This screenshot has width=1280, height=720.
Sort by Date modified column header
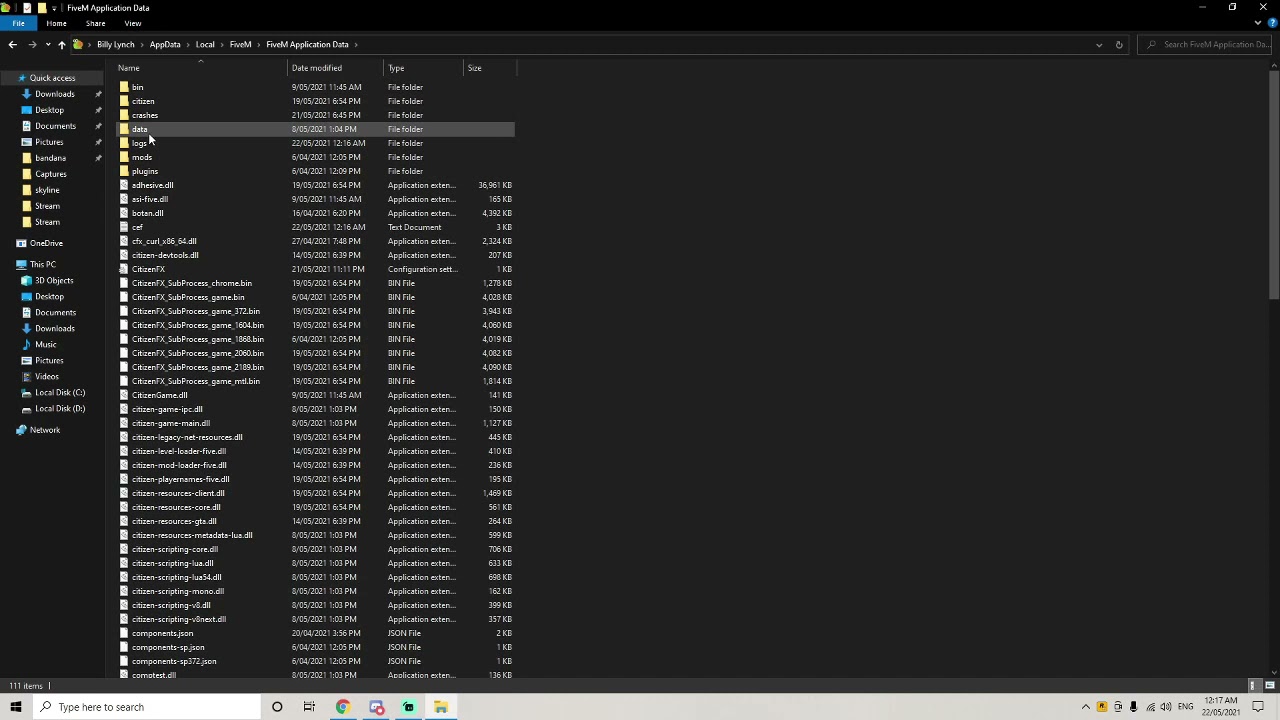(317, 68)
